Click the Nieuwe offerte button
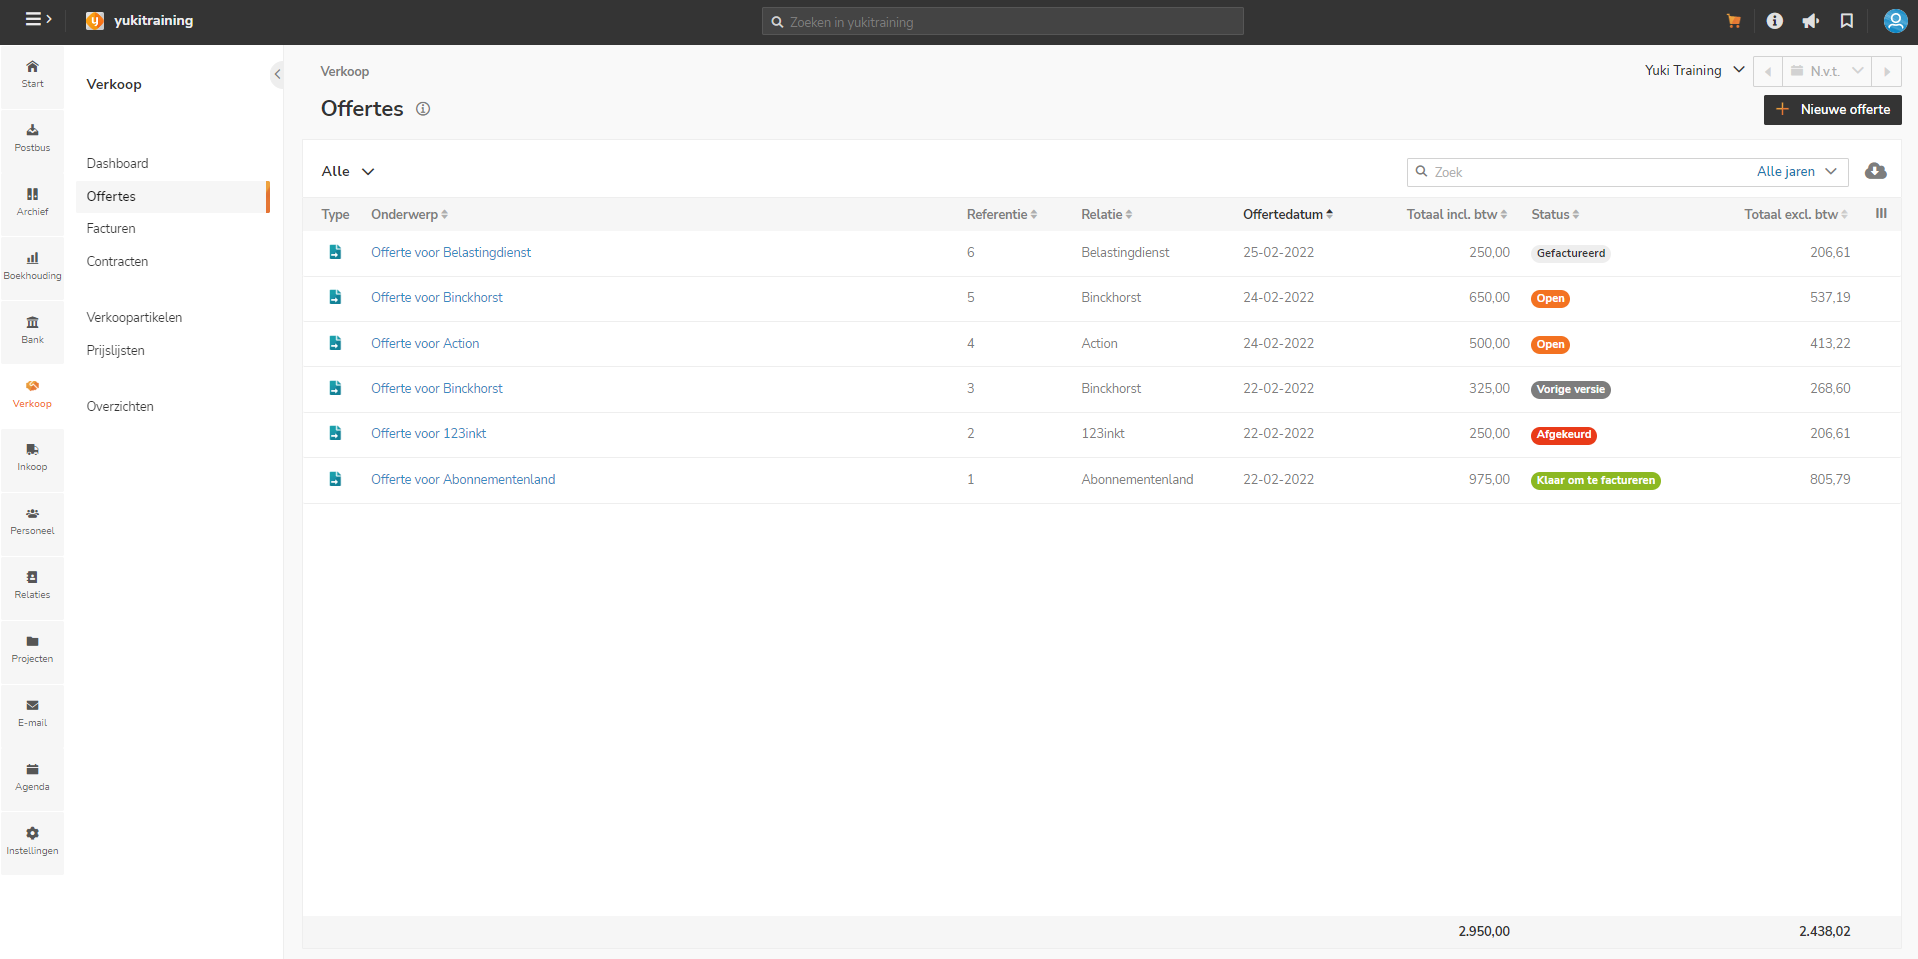1918x959 pixels. click(x=1832, y=109)
